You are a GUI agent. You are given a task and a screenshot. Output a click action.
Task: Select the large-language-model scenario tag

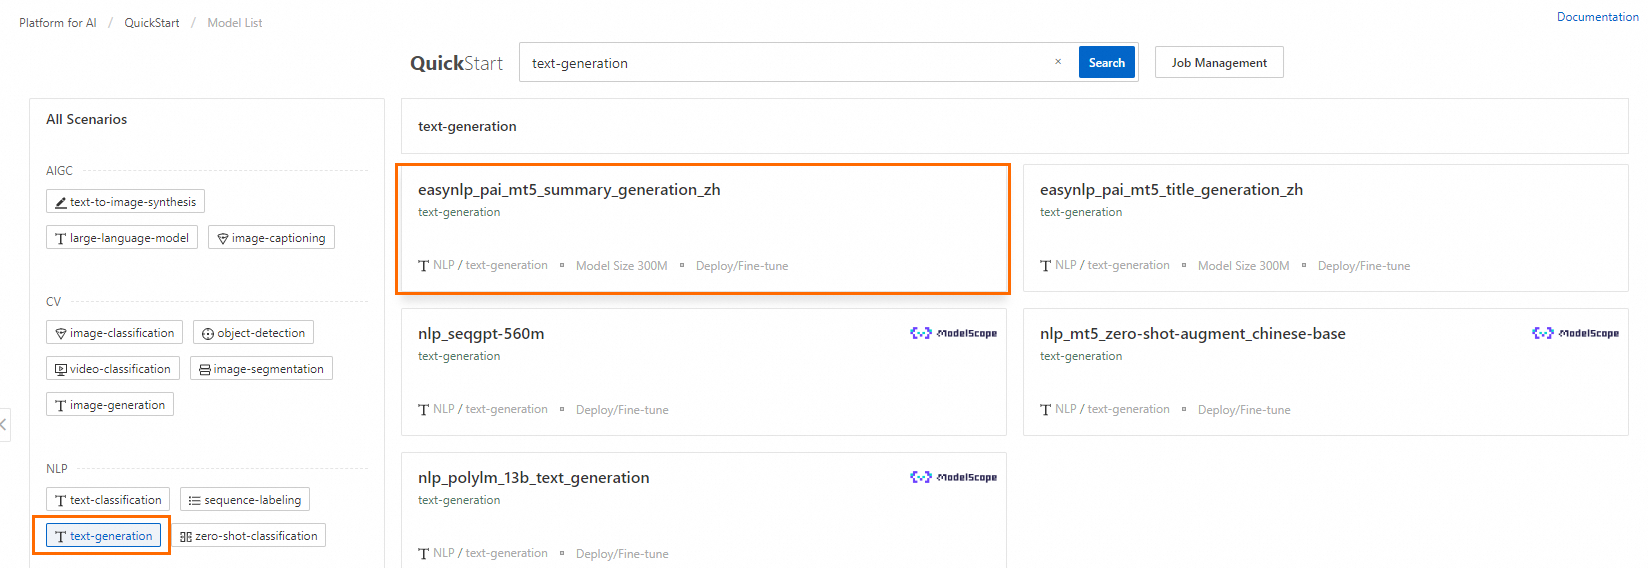(122, 238)
